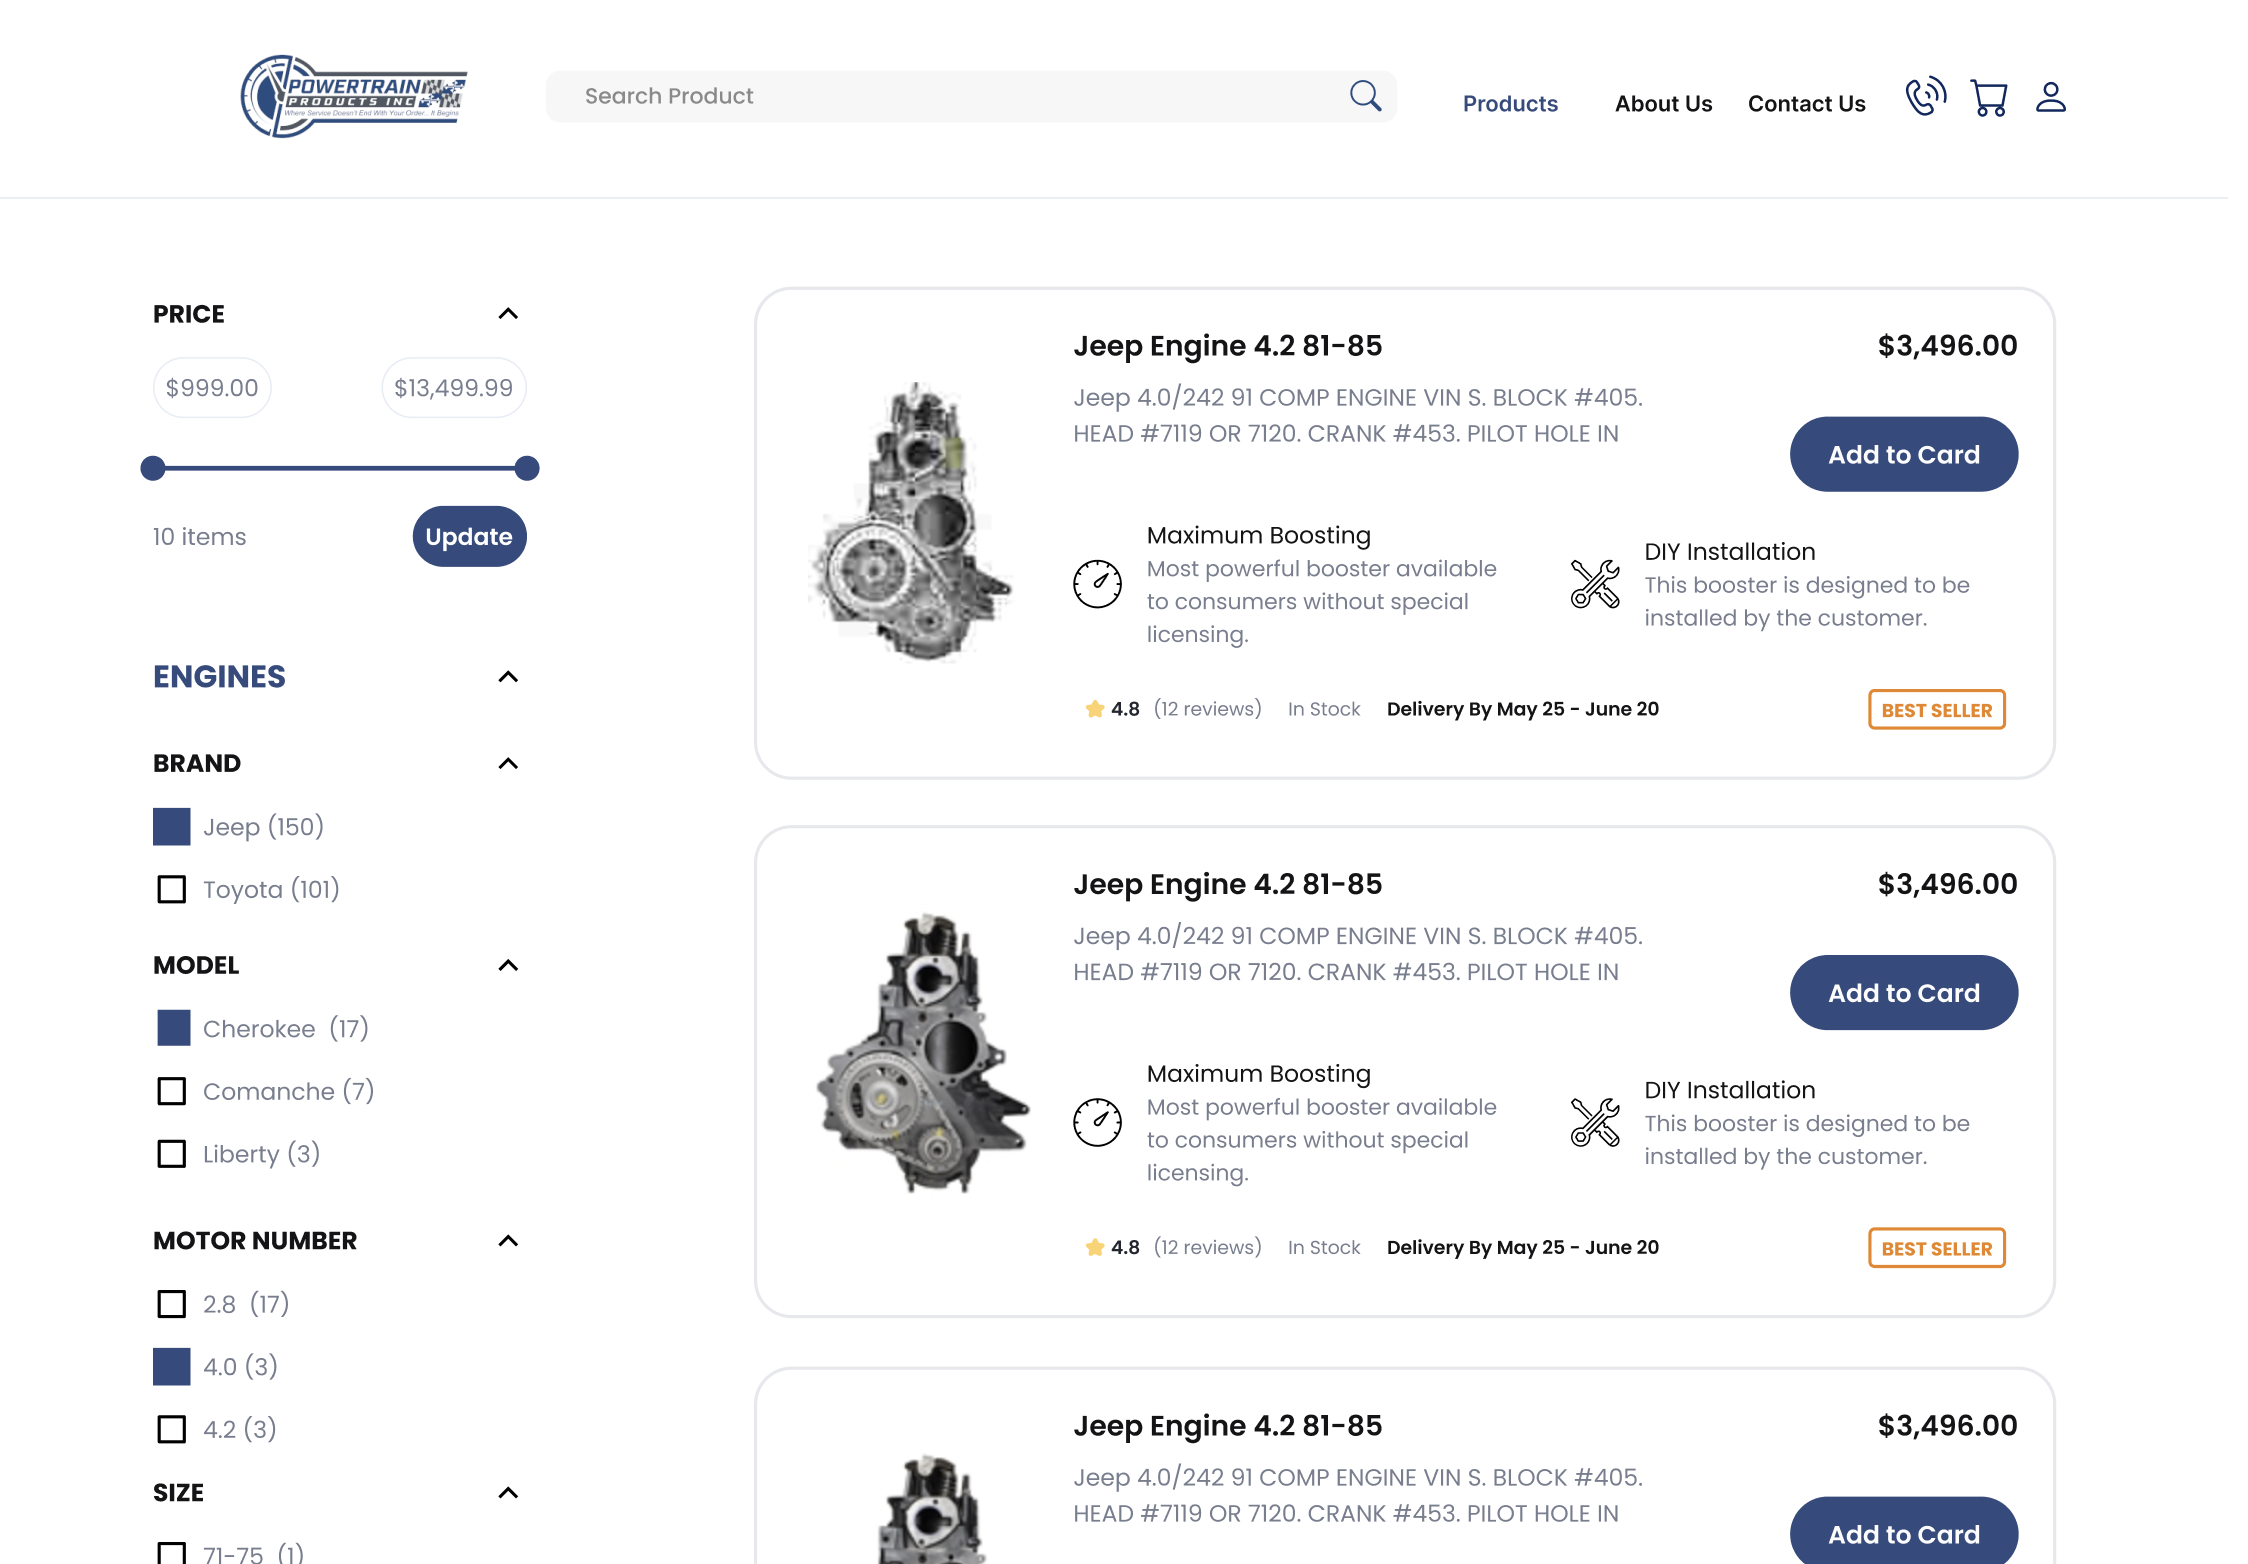
Task: Click Add to Card on second product
Action: (1903, 993)
